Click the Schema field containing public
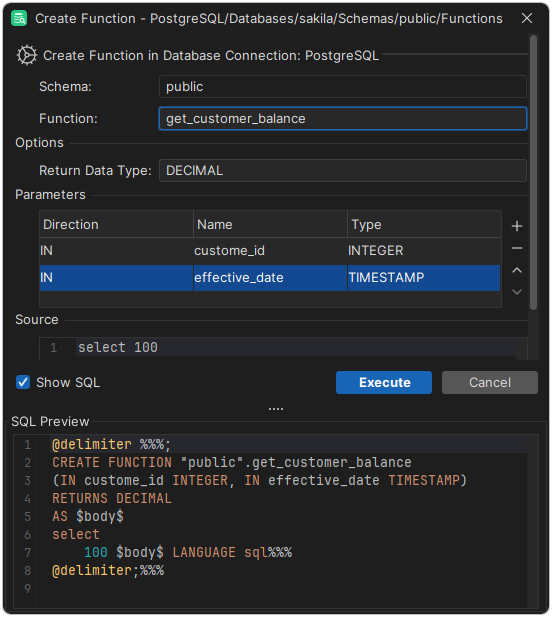This screenshot has height=617, width=552. [342, 87]
